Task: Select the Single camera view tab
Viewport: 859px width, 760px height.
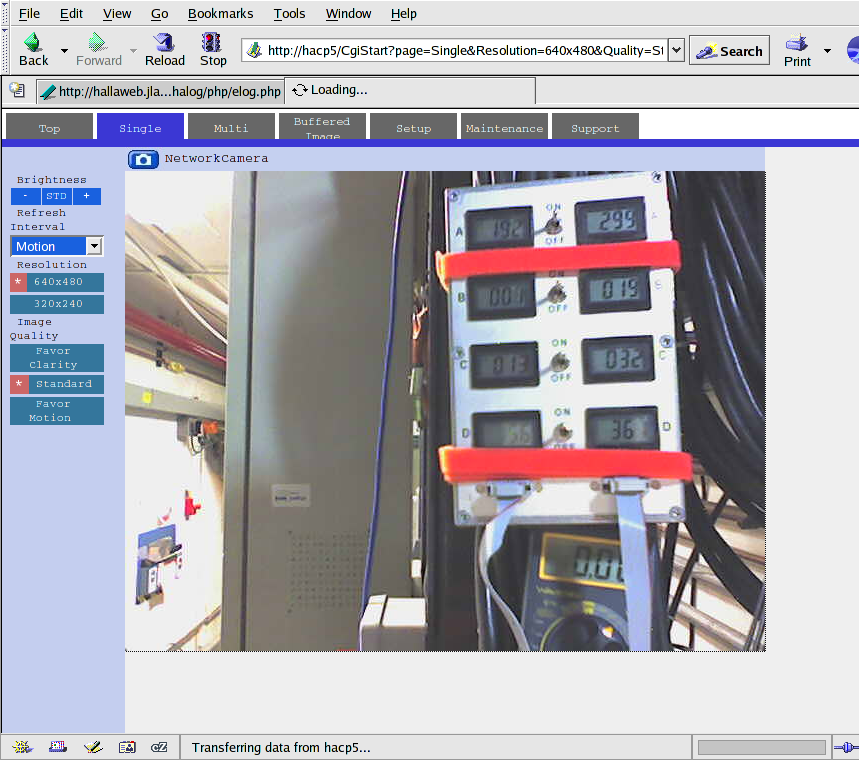Action: pyautogui.click(x=140, y=127)
